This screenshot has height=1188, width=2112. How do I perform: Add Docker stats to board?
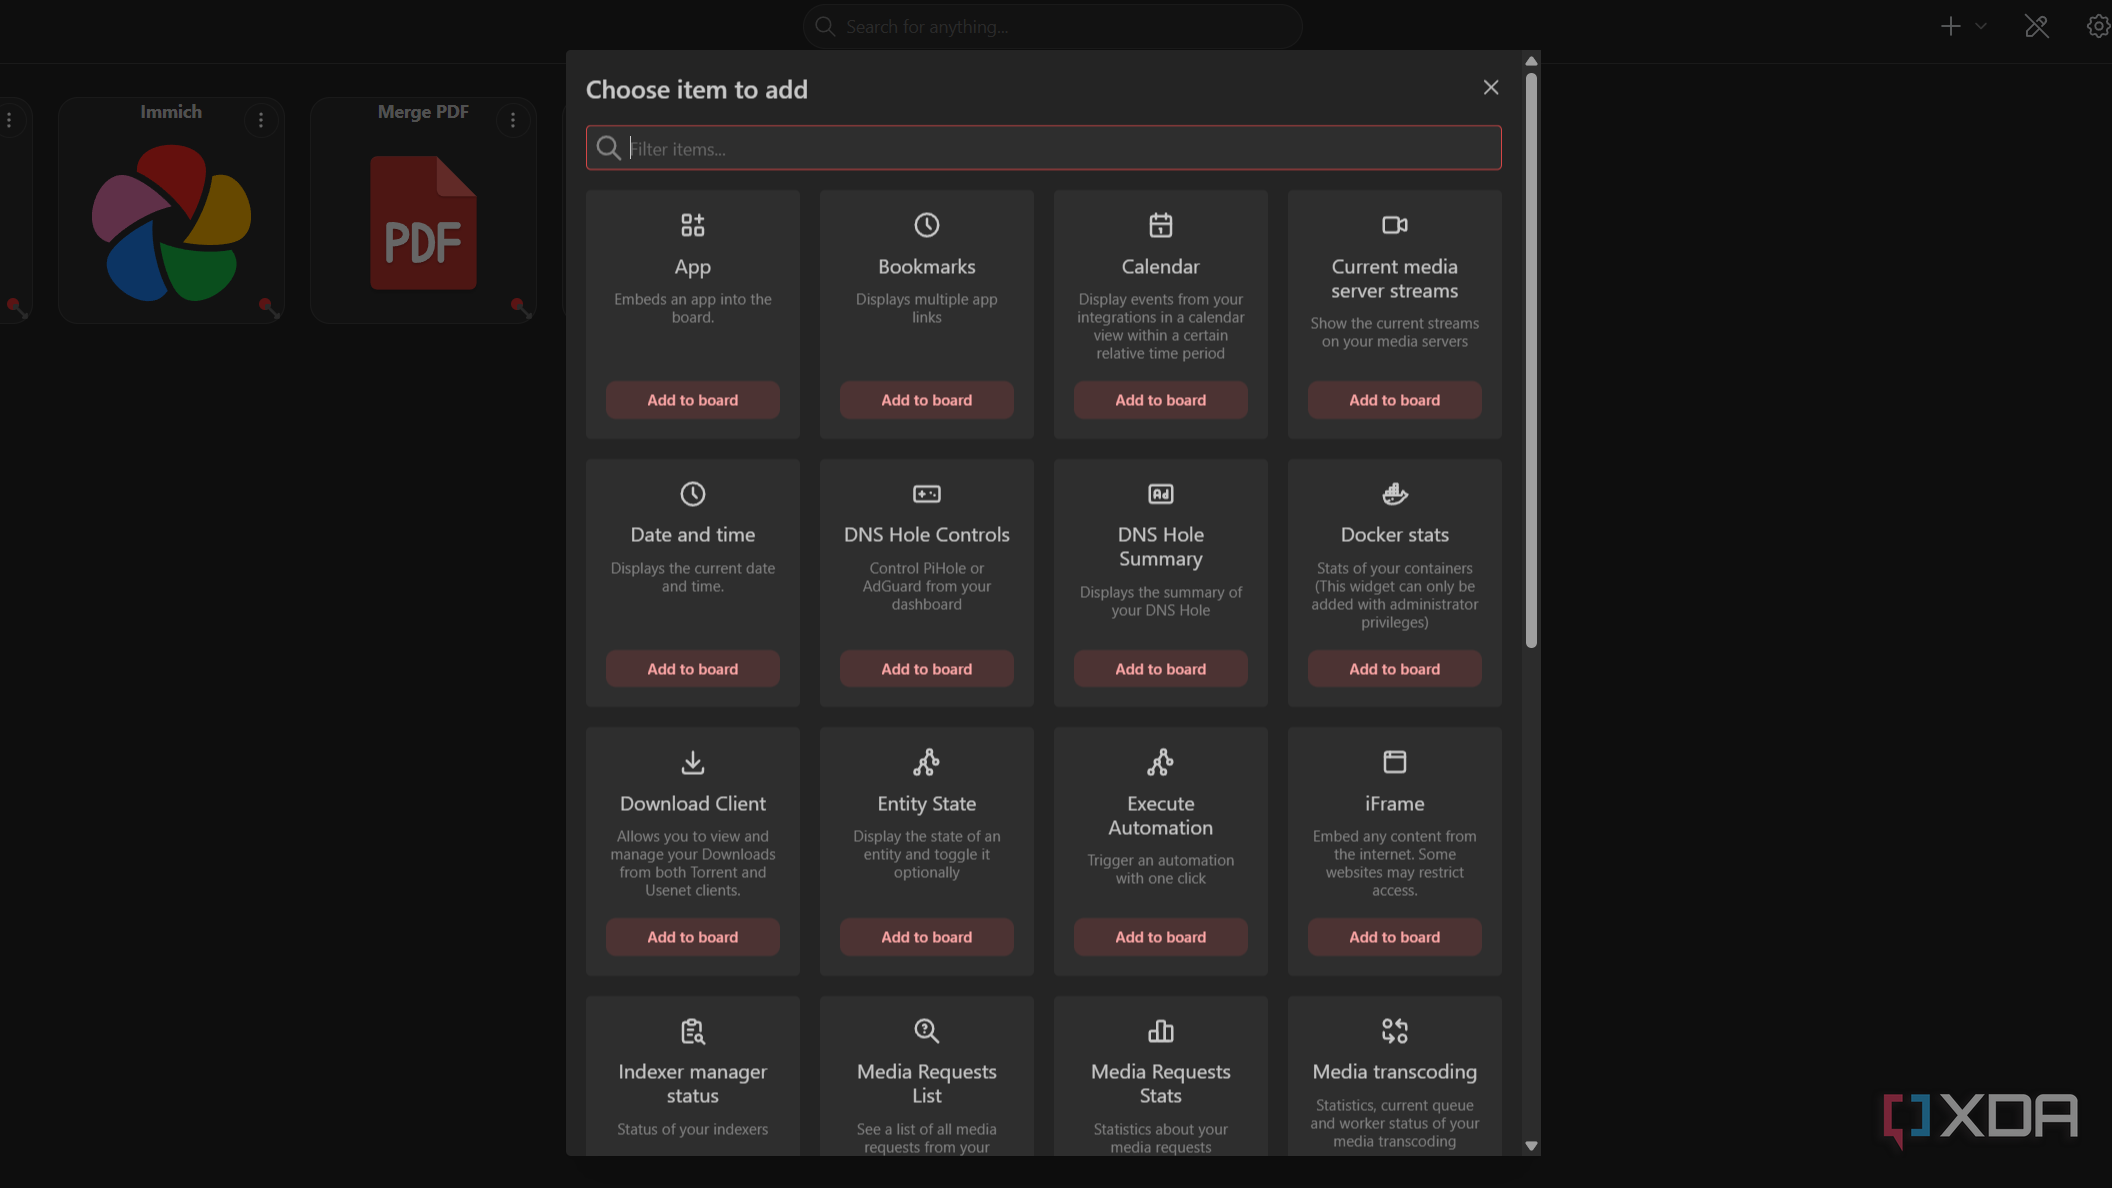point(1394,669)
